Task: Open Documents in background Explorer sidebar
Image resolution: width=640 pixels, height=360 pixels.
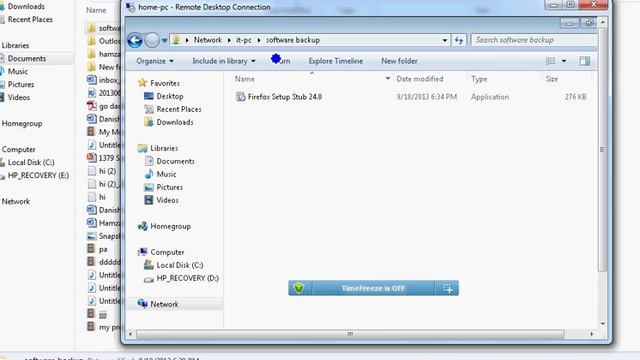Action: [x=27, y=58]
